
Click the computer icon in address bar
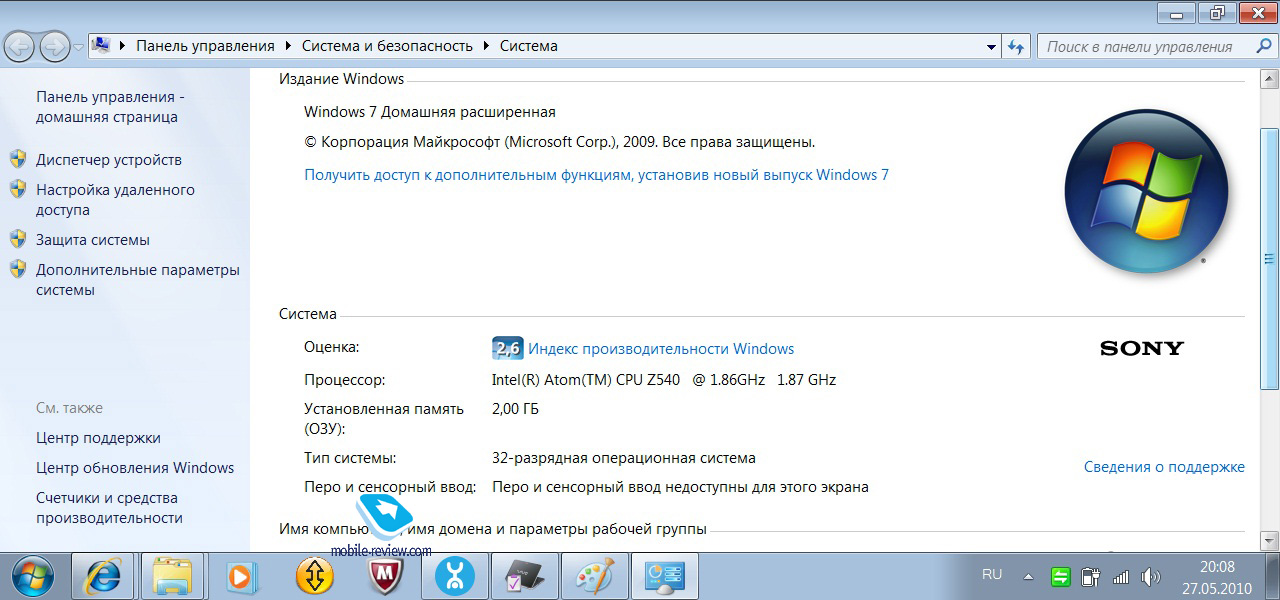click(101, 45)
